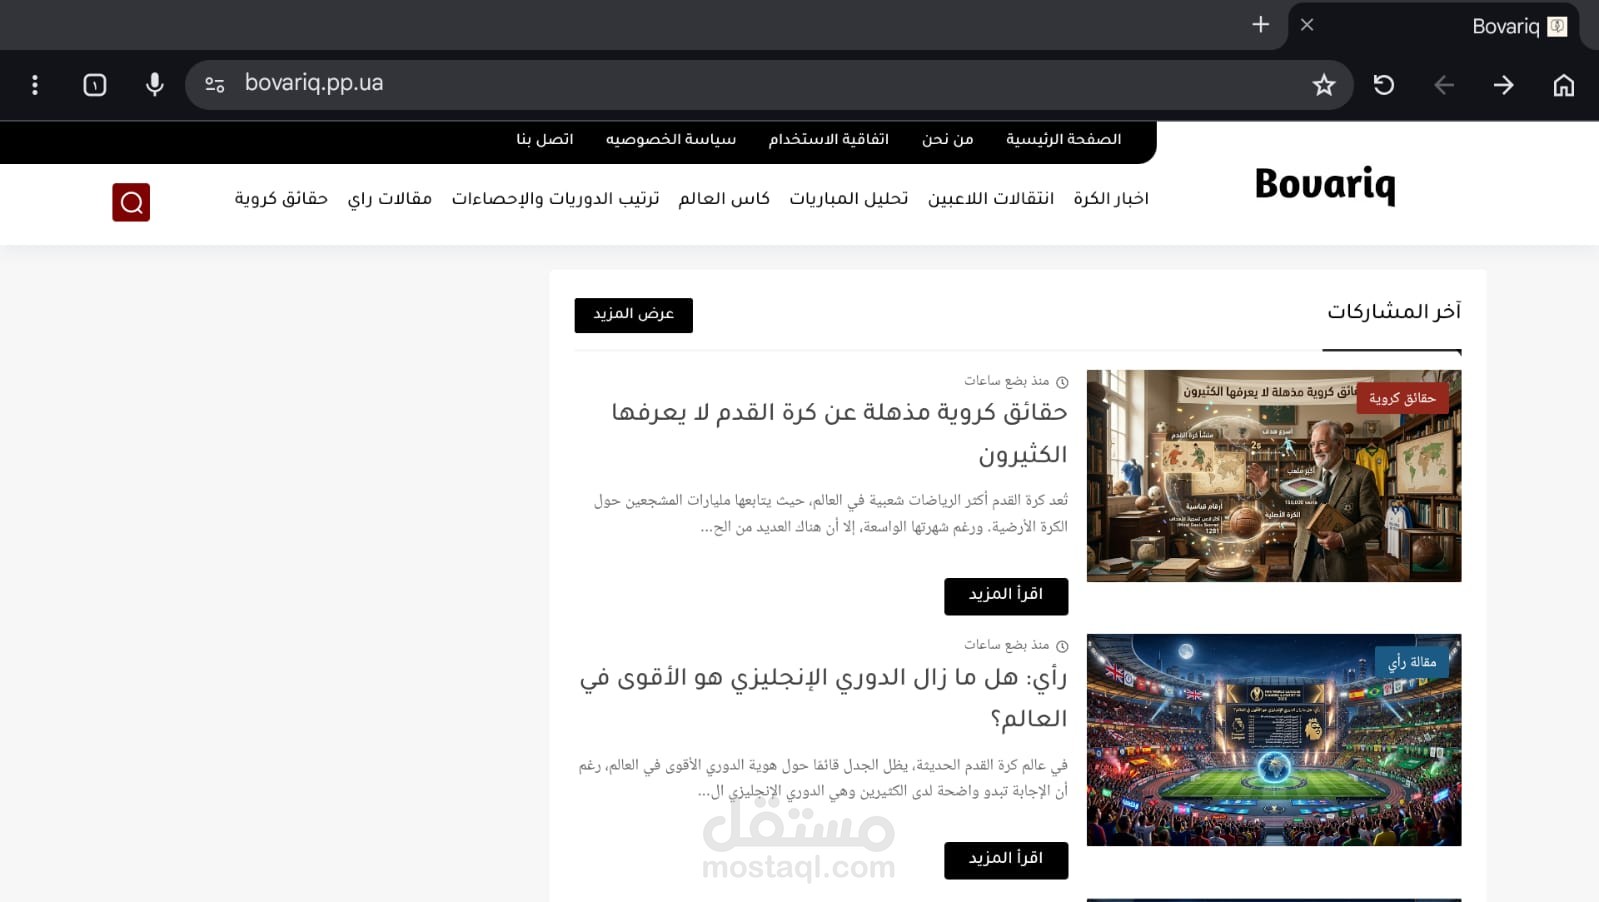The height and width of the screenshot is (902, 1599).
Task: Select the Bovariq browser tab
Action: click(1434, 26)
